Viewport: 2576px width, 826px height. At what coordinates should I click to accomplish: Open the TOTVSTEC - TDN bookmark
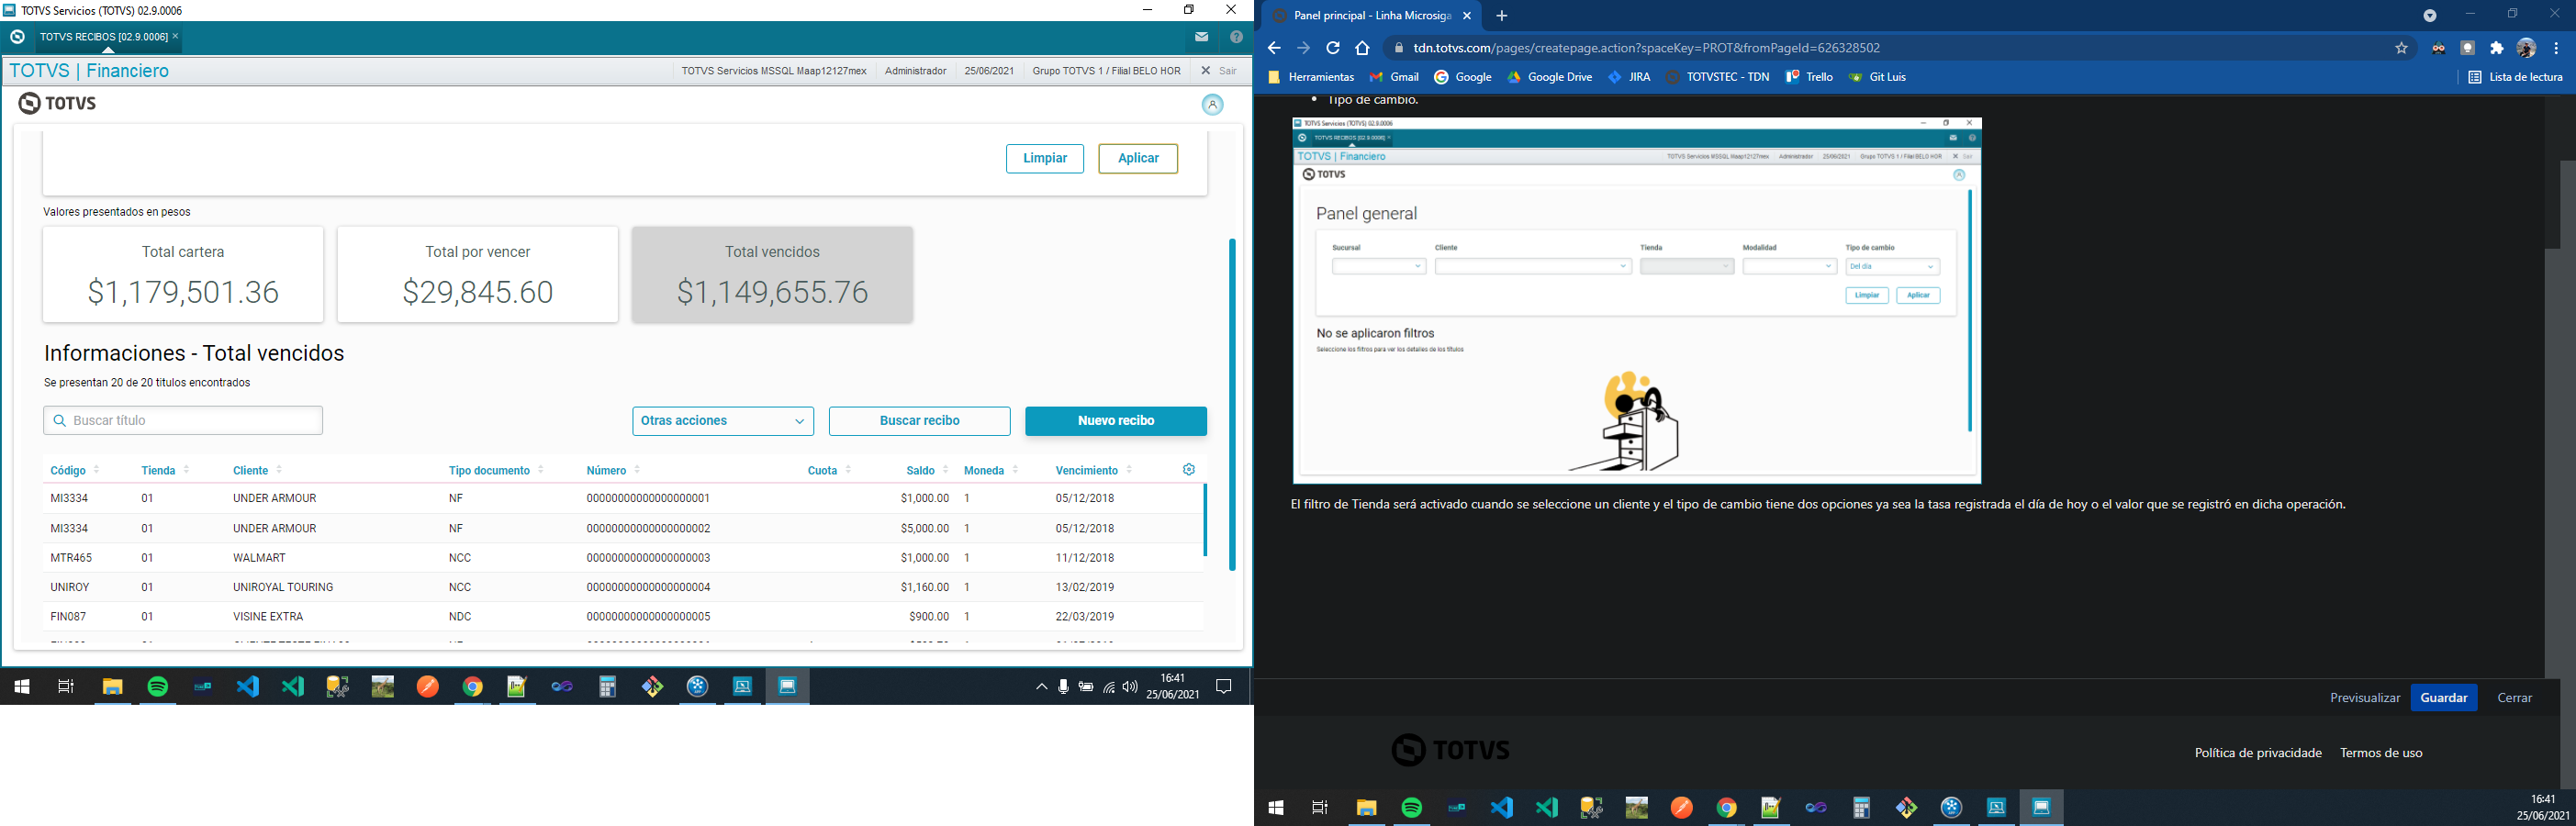coord(1717,77)
